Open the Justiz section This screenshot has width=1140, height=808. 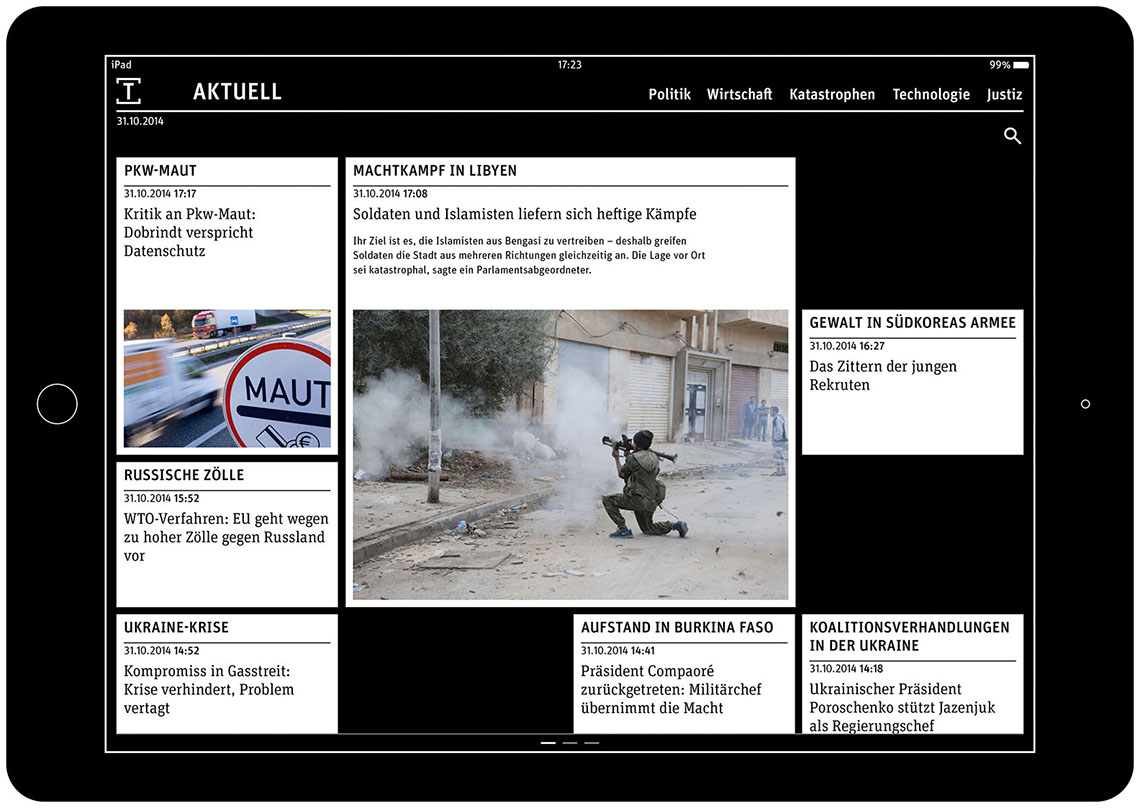tap(1004, 94)
